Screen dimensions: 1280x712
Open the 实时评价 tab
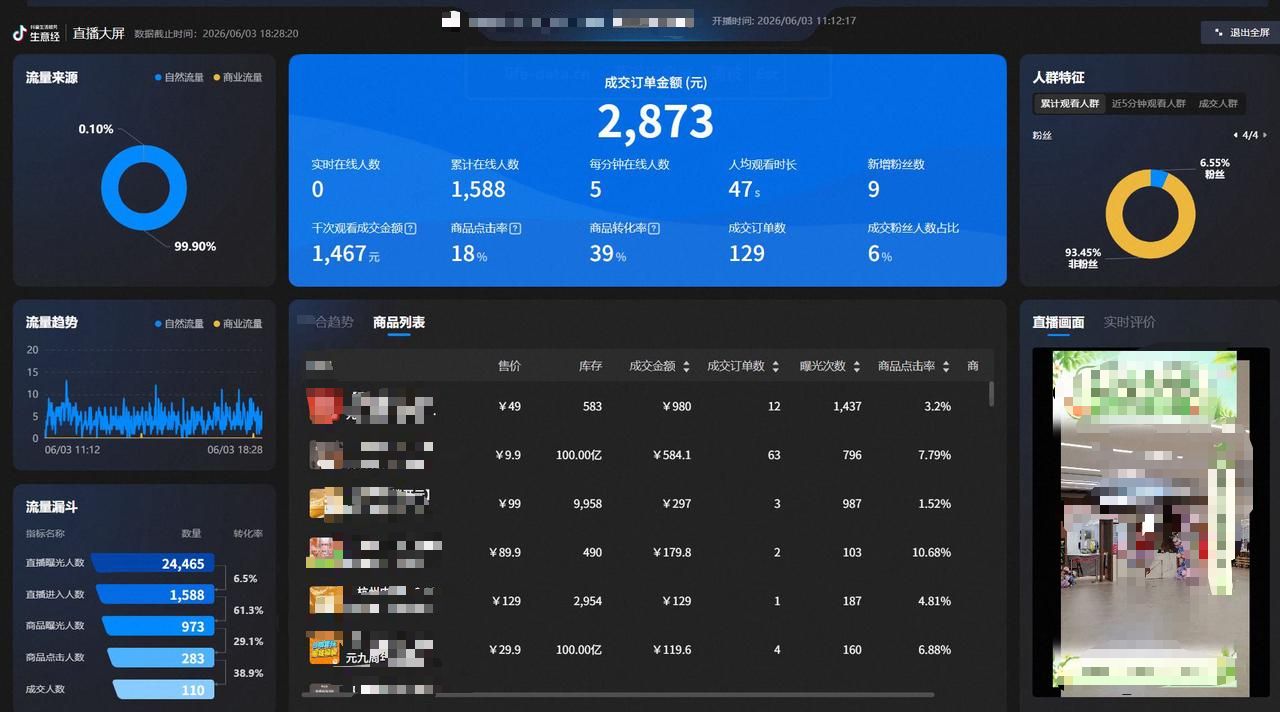point(1129,322)
